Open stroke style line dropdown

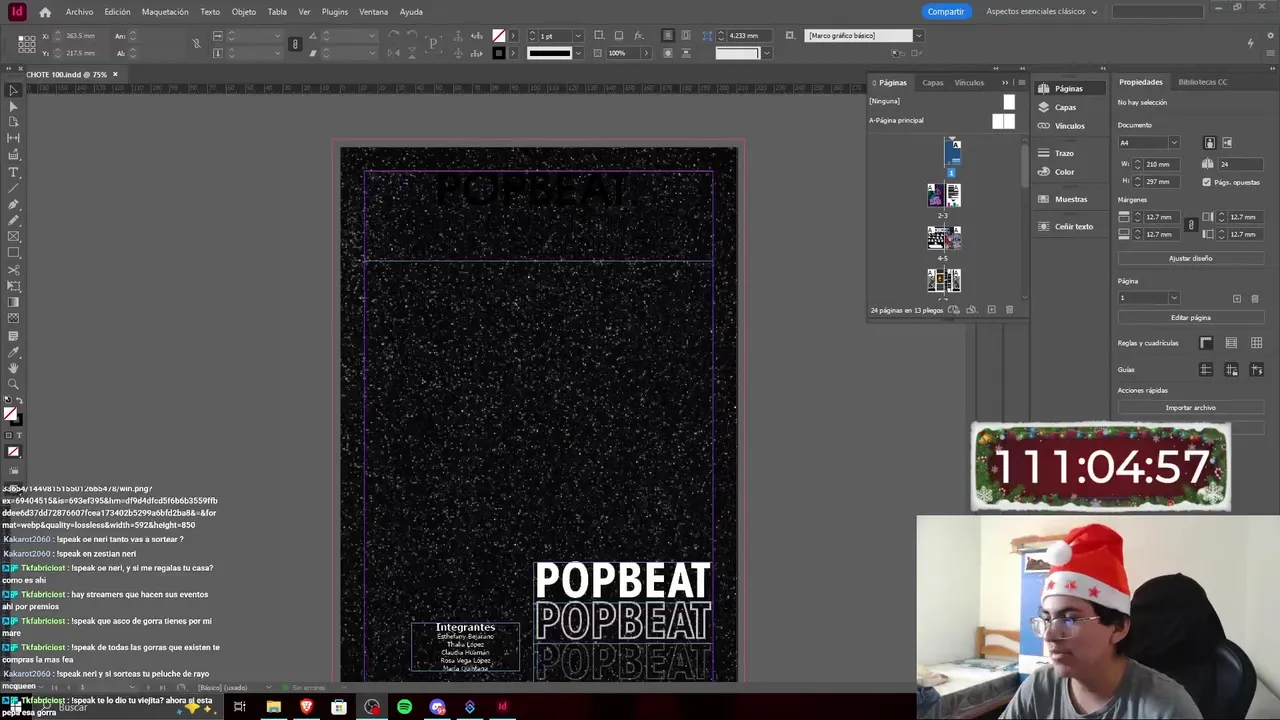(x=578, y=53)
